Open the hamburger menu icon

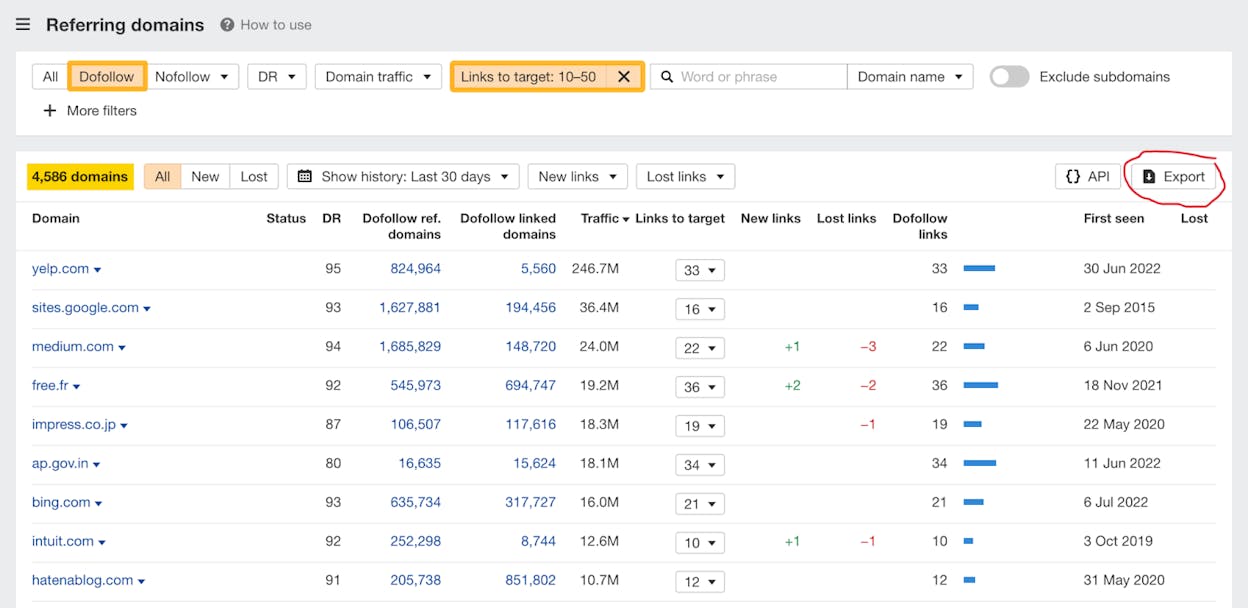[x=22, y=24]
